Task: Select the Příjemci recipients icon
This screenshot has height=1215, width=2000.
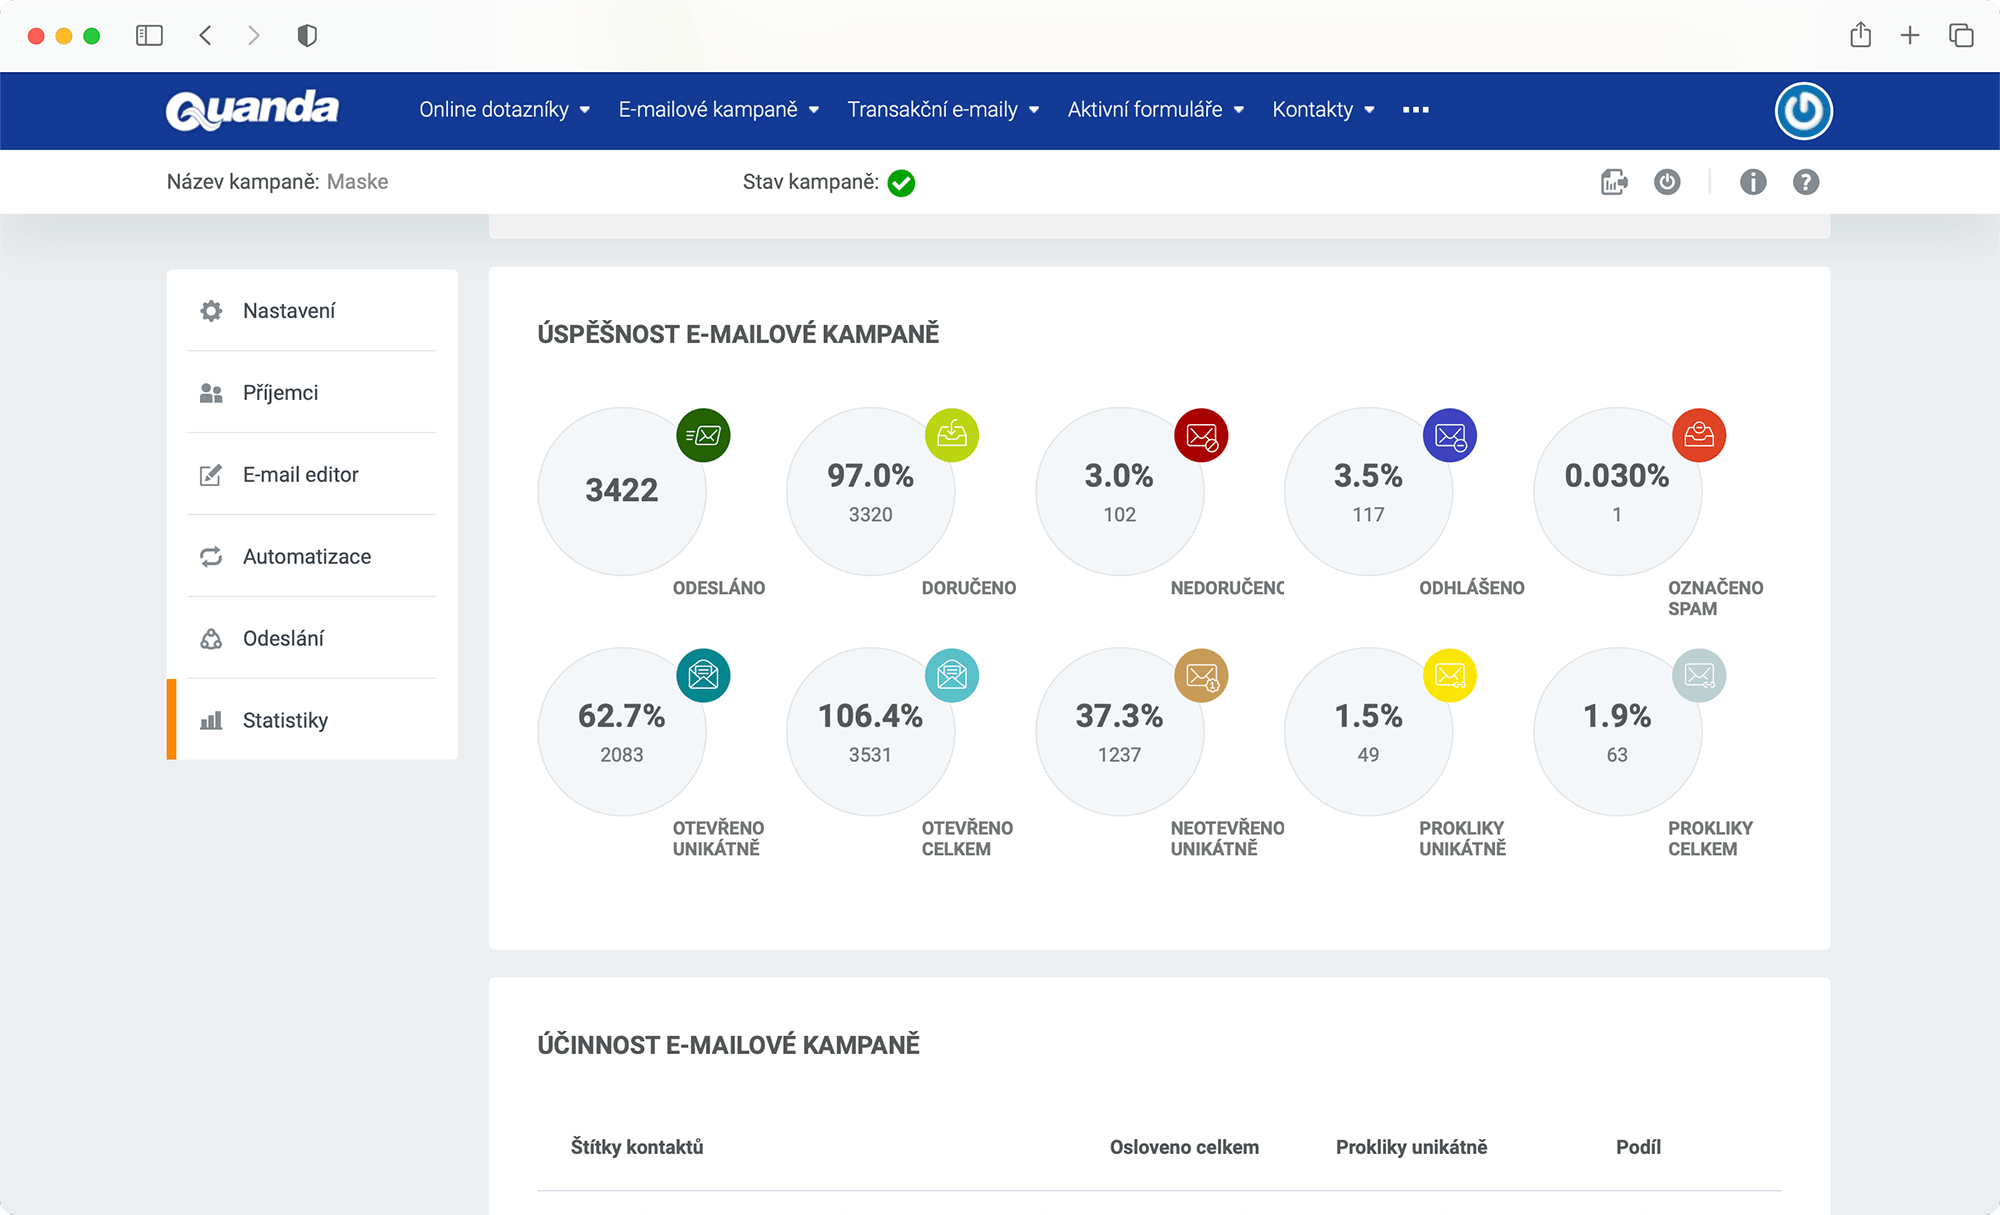Action: (x=210, y=392)
